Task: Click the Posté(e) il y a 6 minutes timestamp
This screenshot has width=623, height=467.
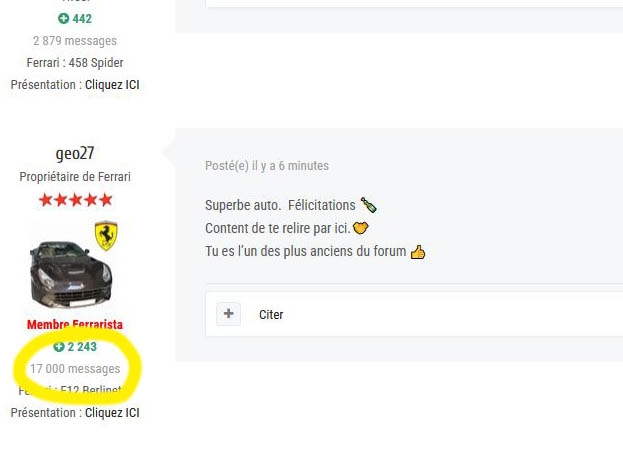Action: click(x=267, y=166)
